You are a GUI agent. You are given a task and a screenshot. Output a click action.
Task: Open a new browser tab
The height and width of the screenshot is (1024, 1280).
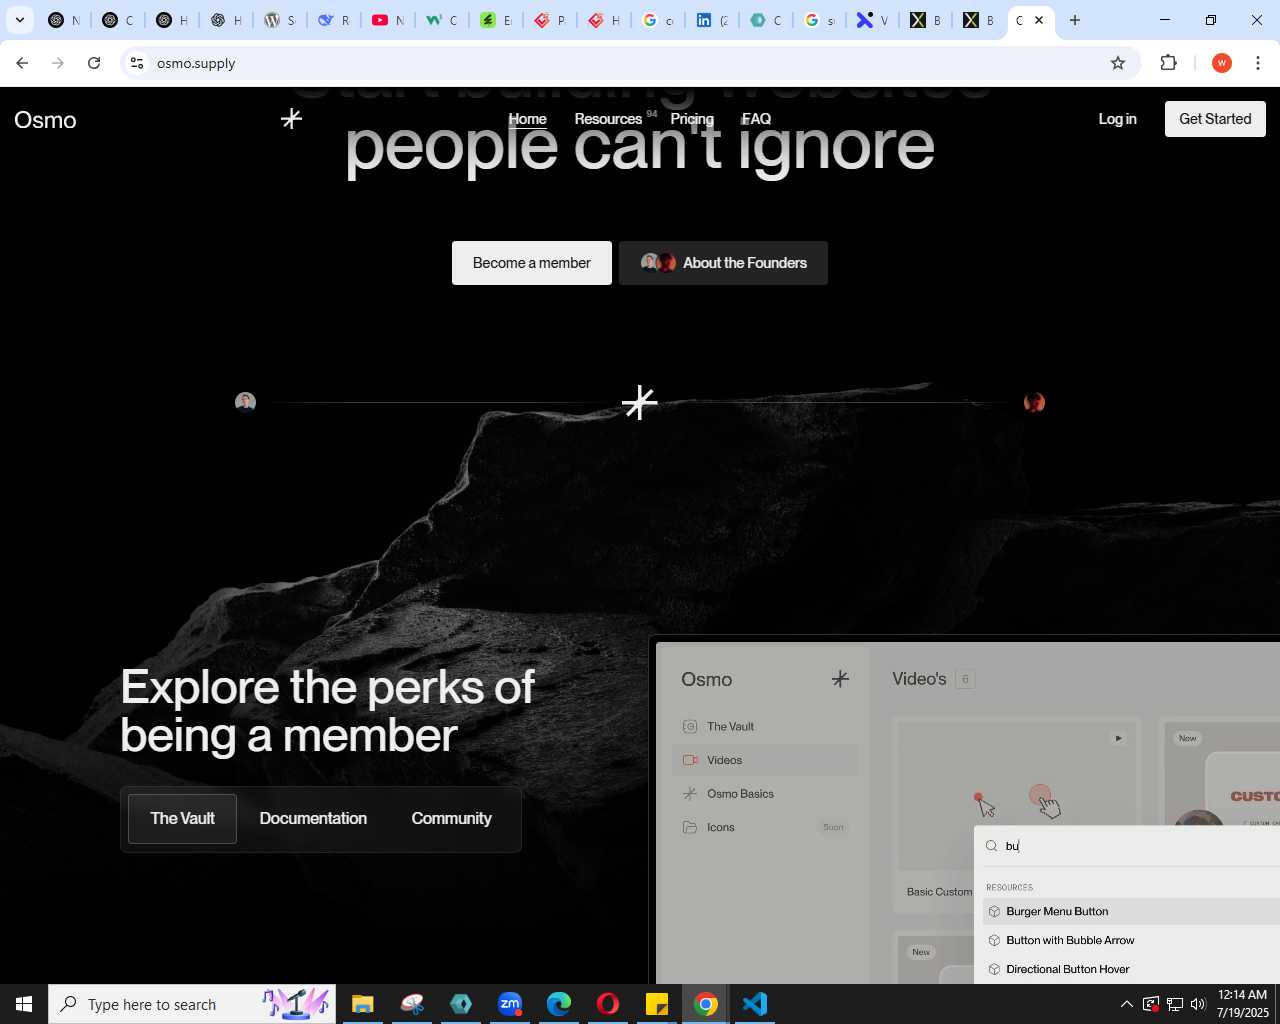[x=1075, y=20]
